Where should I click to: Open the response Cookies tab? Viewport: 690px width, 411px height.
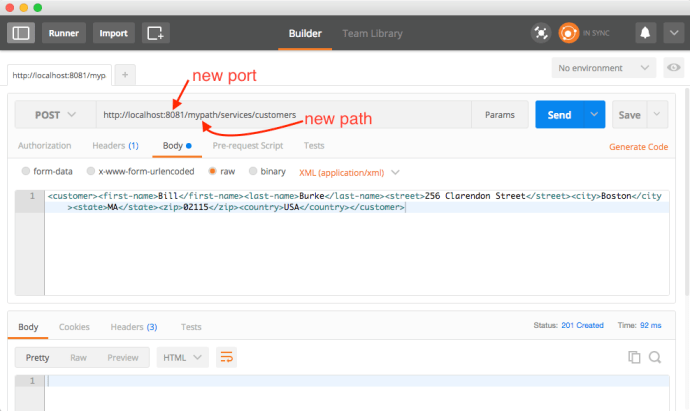pyautogui.click(x=74, y=327)
